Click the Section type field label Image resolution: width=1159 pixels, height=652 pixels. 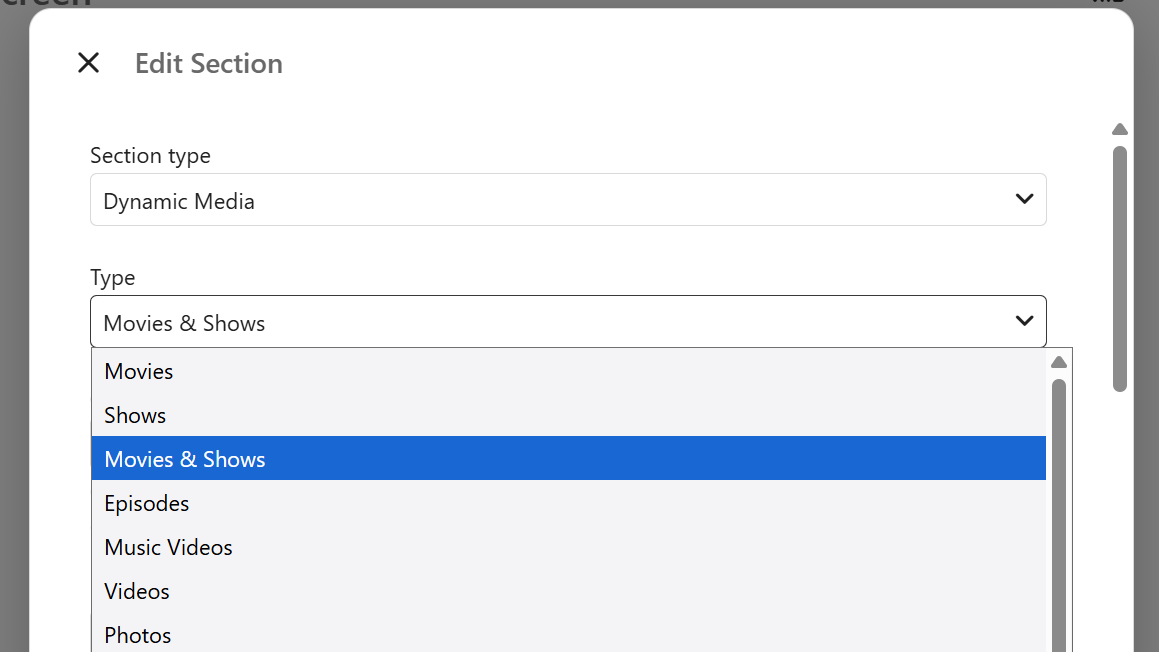coord(150,155)
